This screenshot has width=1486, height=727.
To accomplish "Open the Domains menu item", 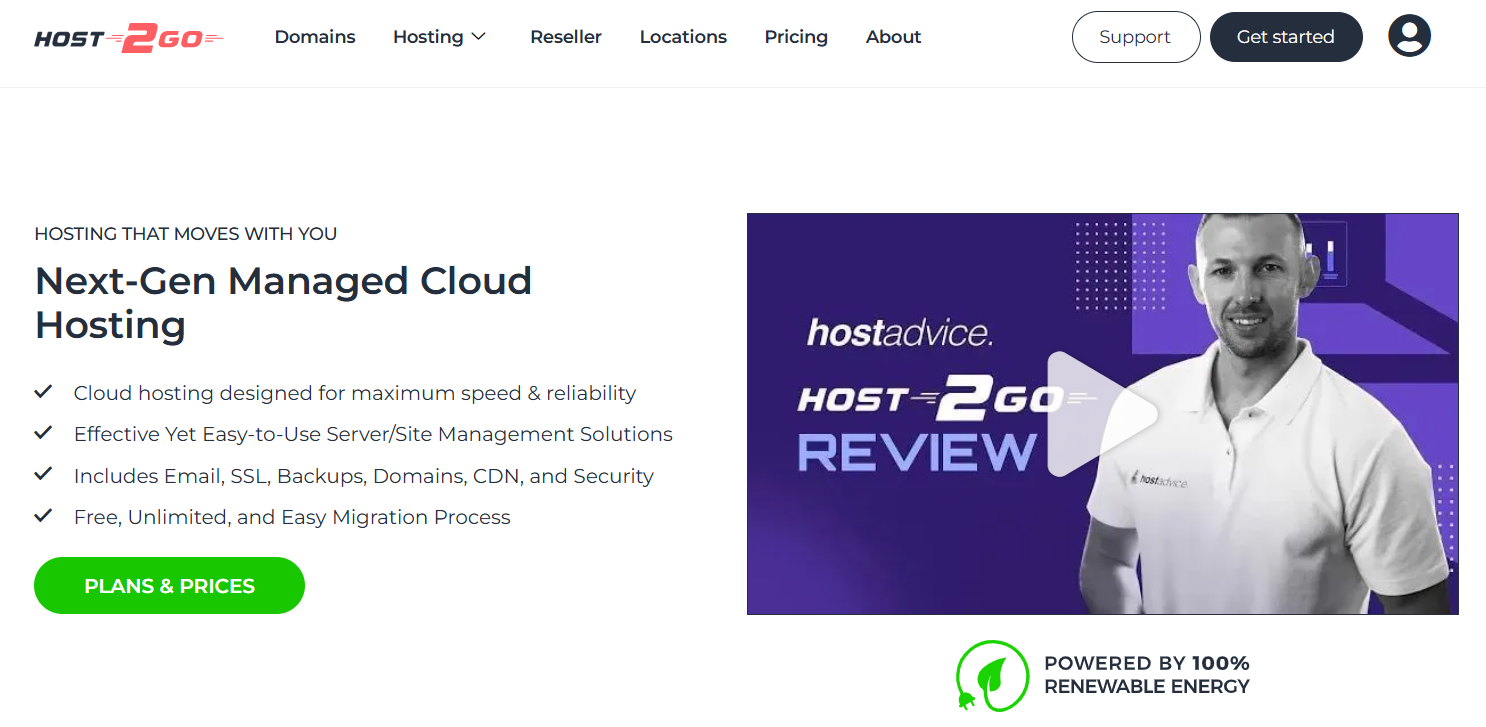I will coord(315,37).
